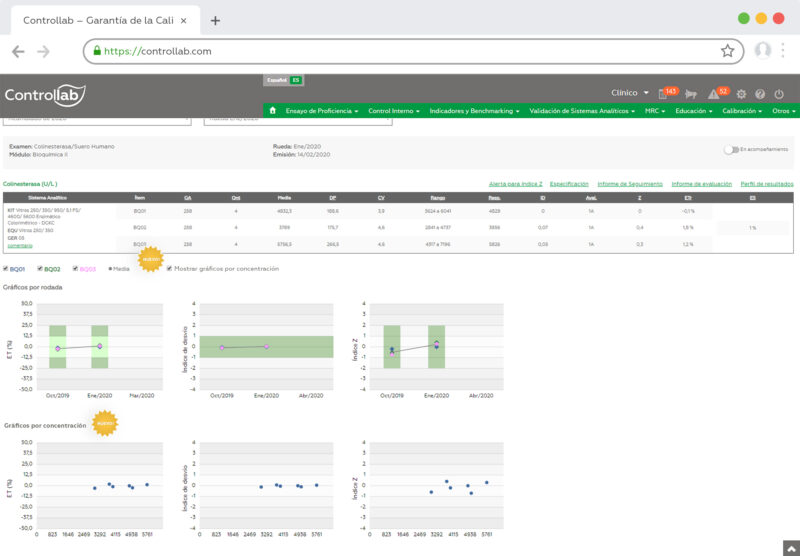Toggle the BQ03 series checkbox
The height and width of the screenshot is (556, 800).
pos(75,268)
